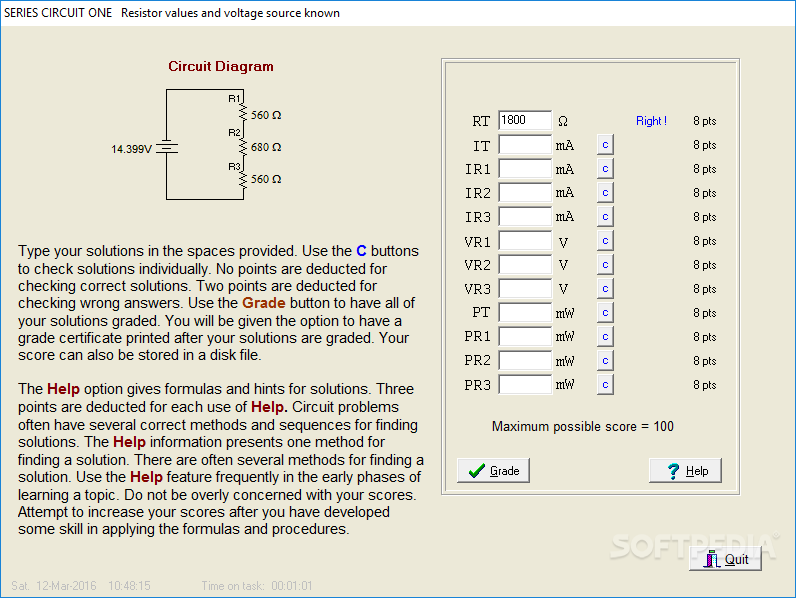The width and height of the screenshot is (796, 598).
Task: Check the IR3 answer with its C button
Action: tap(605, 217)
